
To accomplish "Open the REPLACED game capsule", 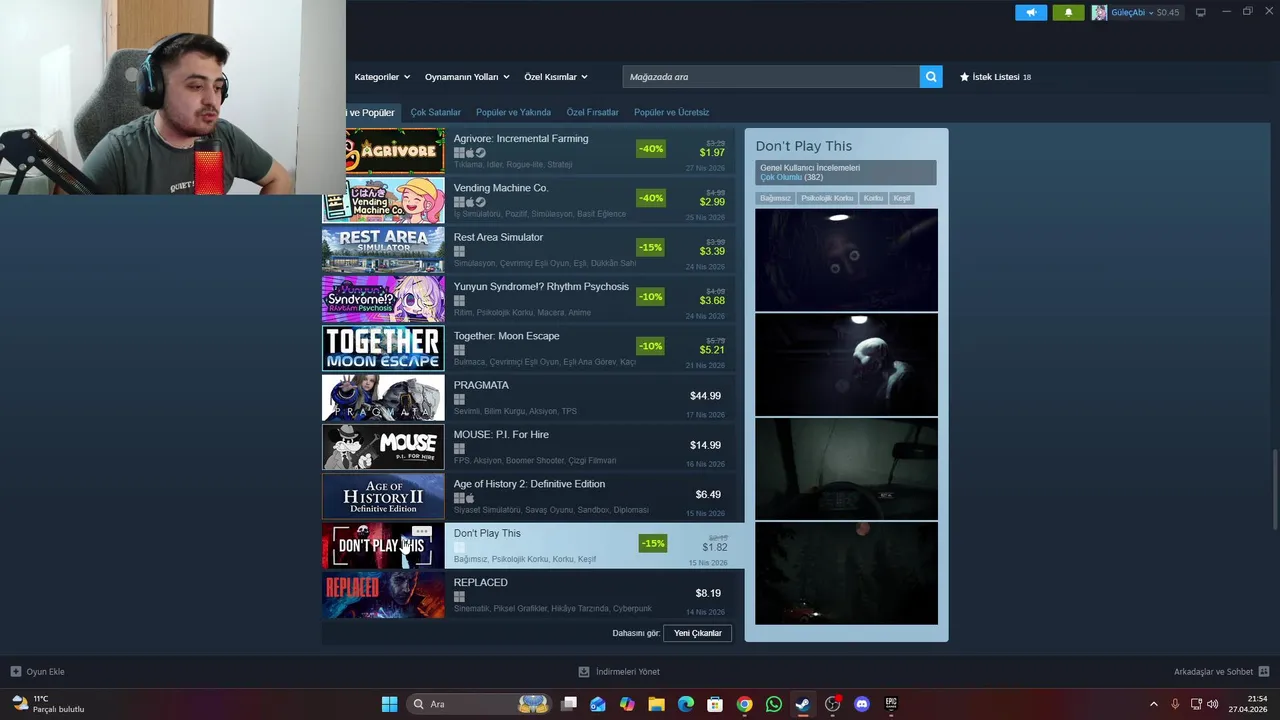I will point(383,595).
